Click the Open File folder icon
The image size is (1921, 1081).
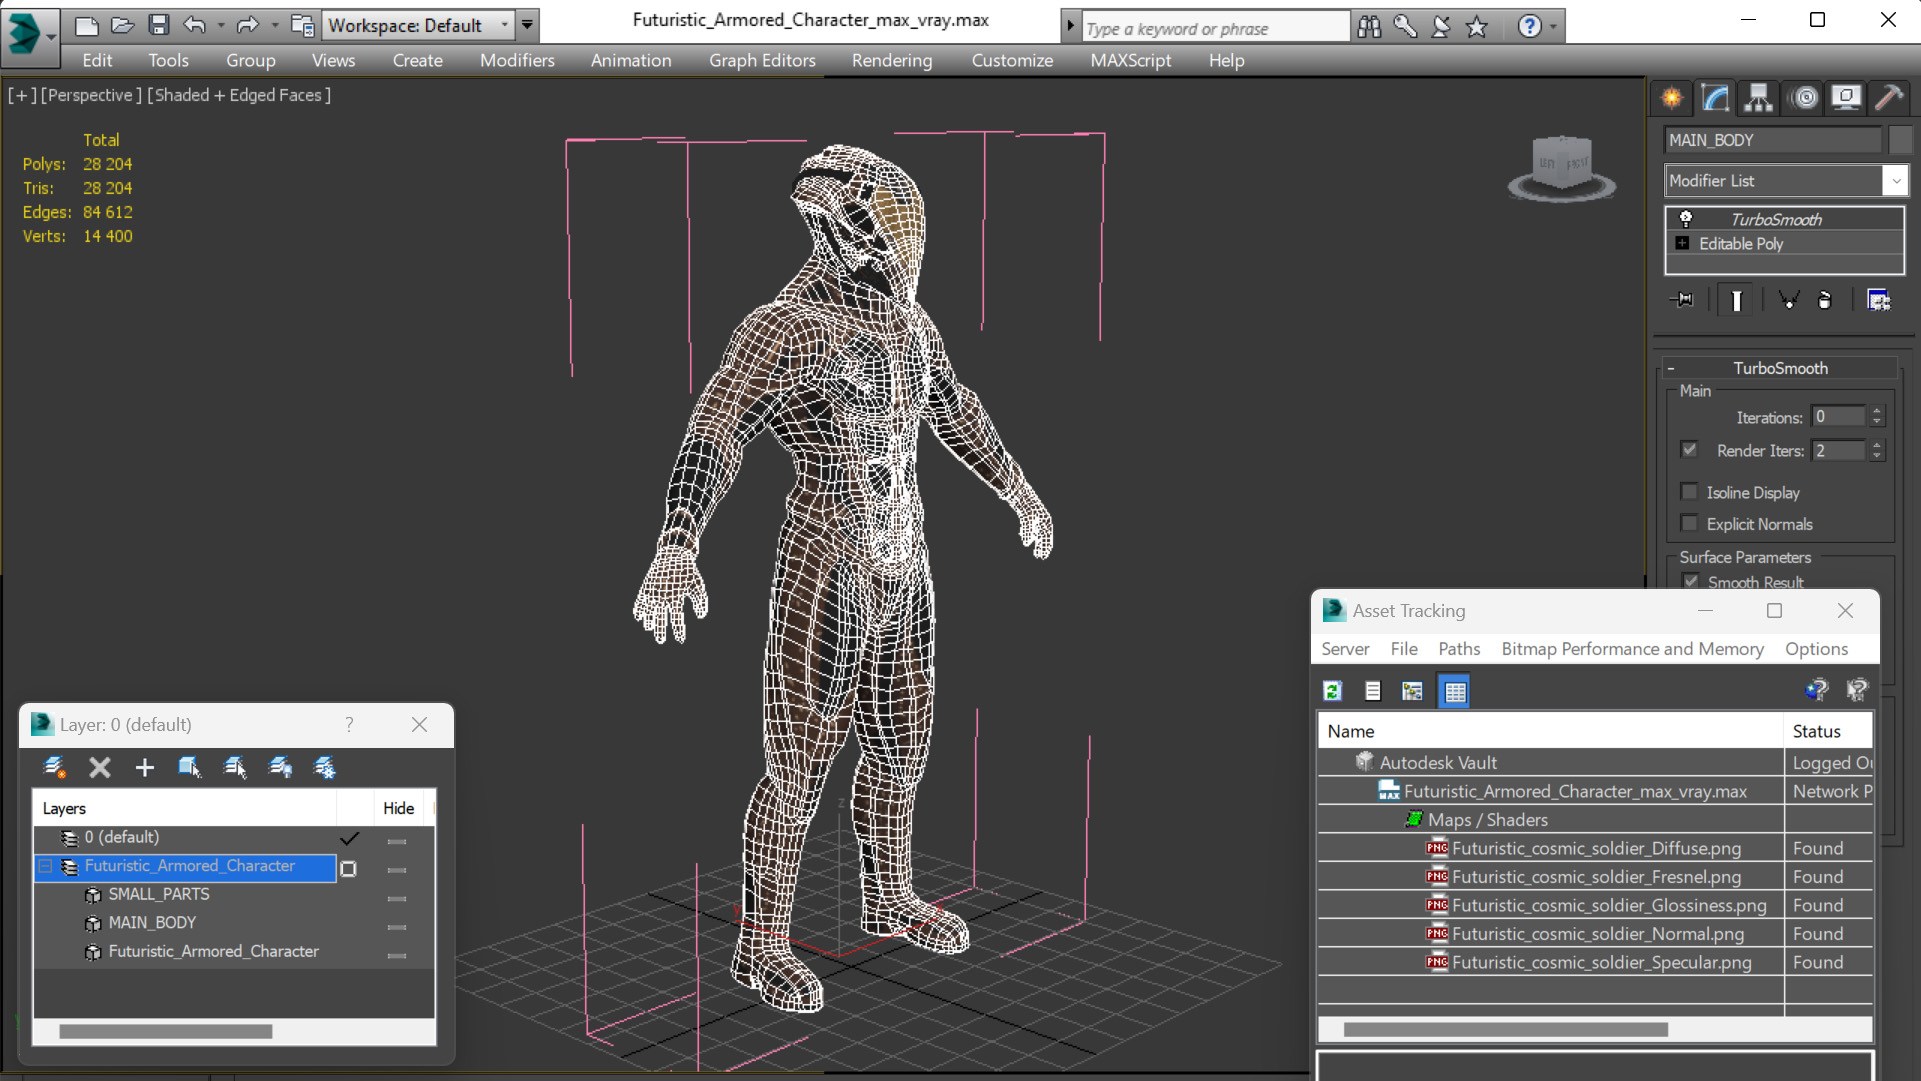tap(122, 25)
